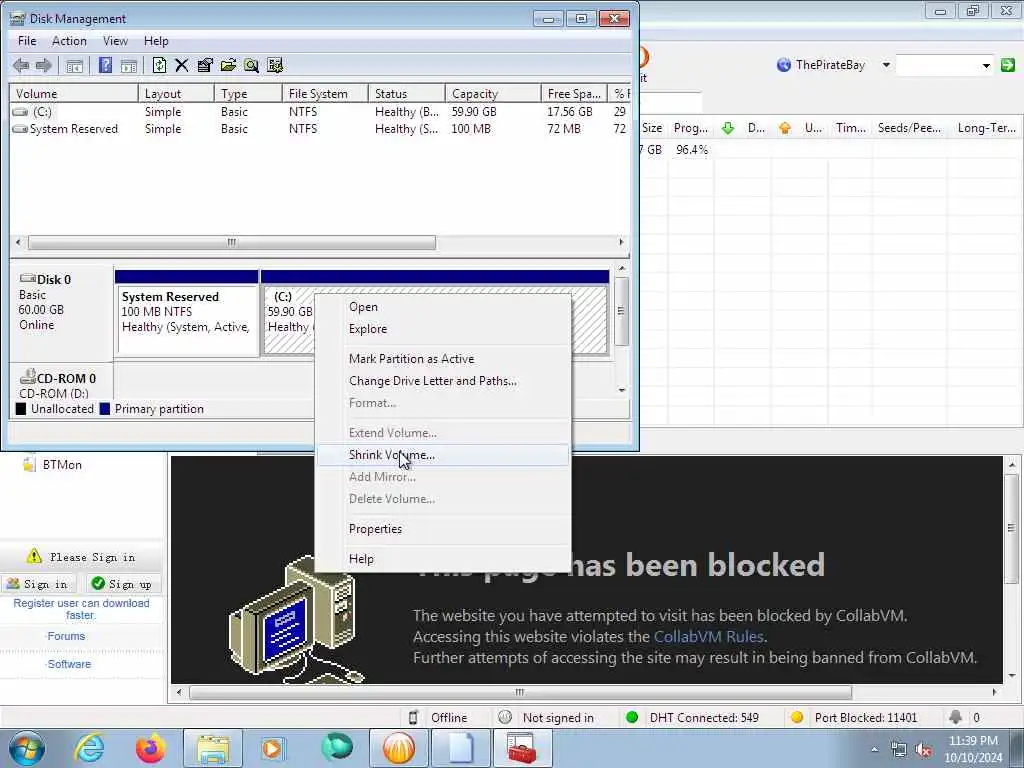Viewport: 1024px width, 768px height.
Task: Click the green down-arrow download column icon
Action: click(728, 128)
